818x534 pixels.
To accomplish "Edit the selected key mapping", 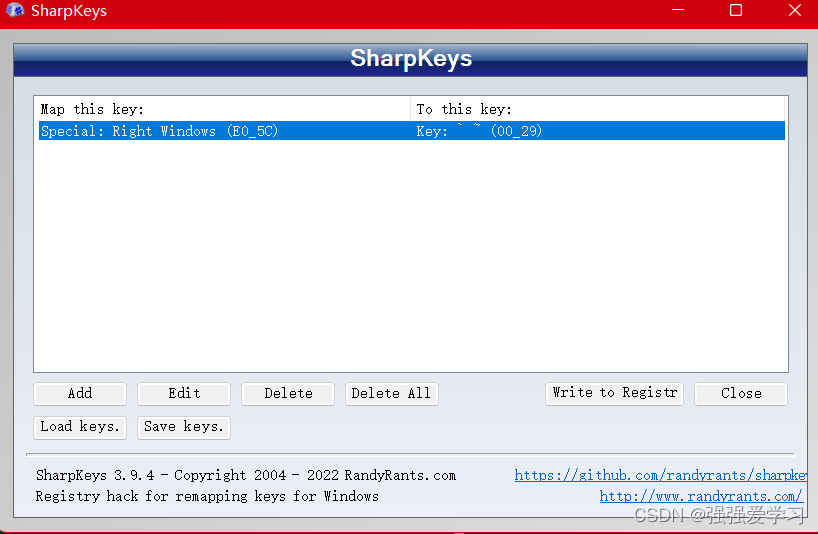I will [184, 394].
